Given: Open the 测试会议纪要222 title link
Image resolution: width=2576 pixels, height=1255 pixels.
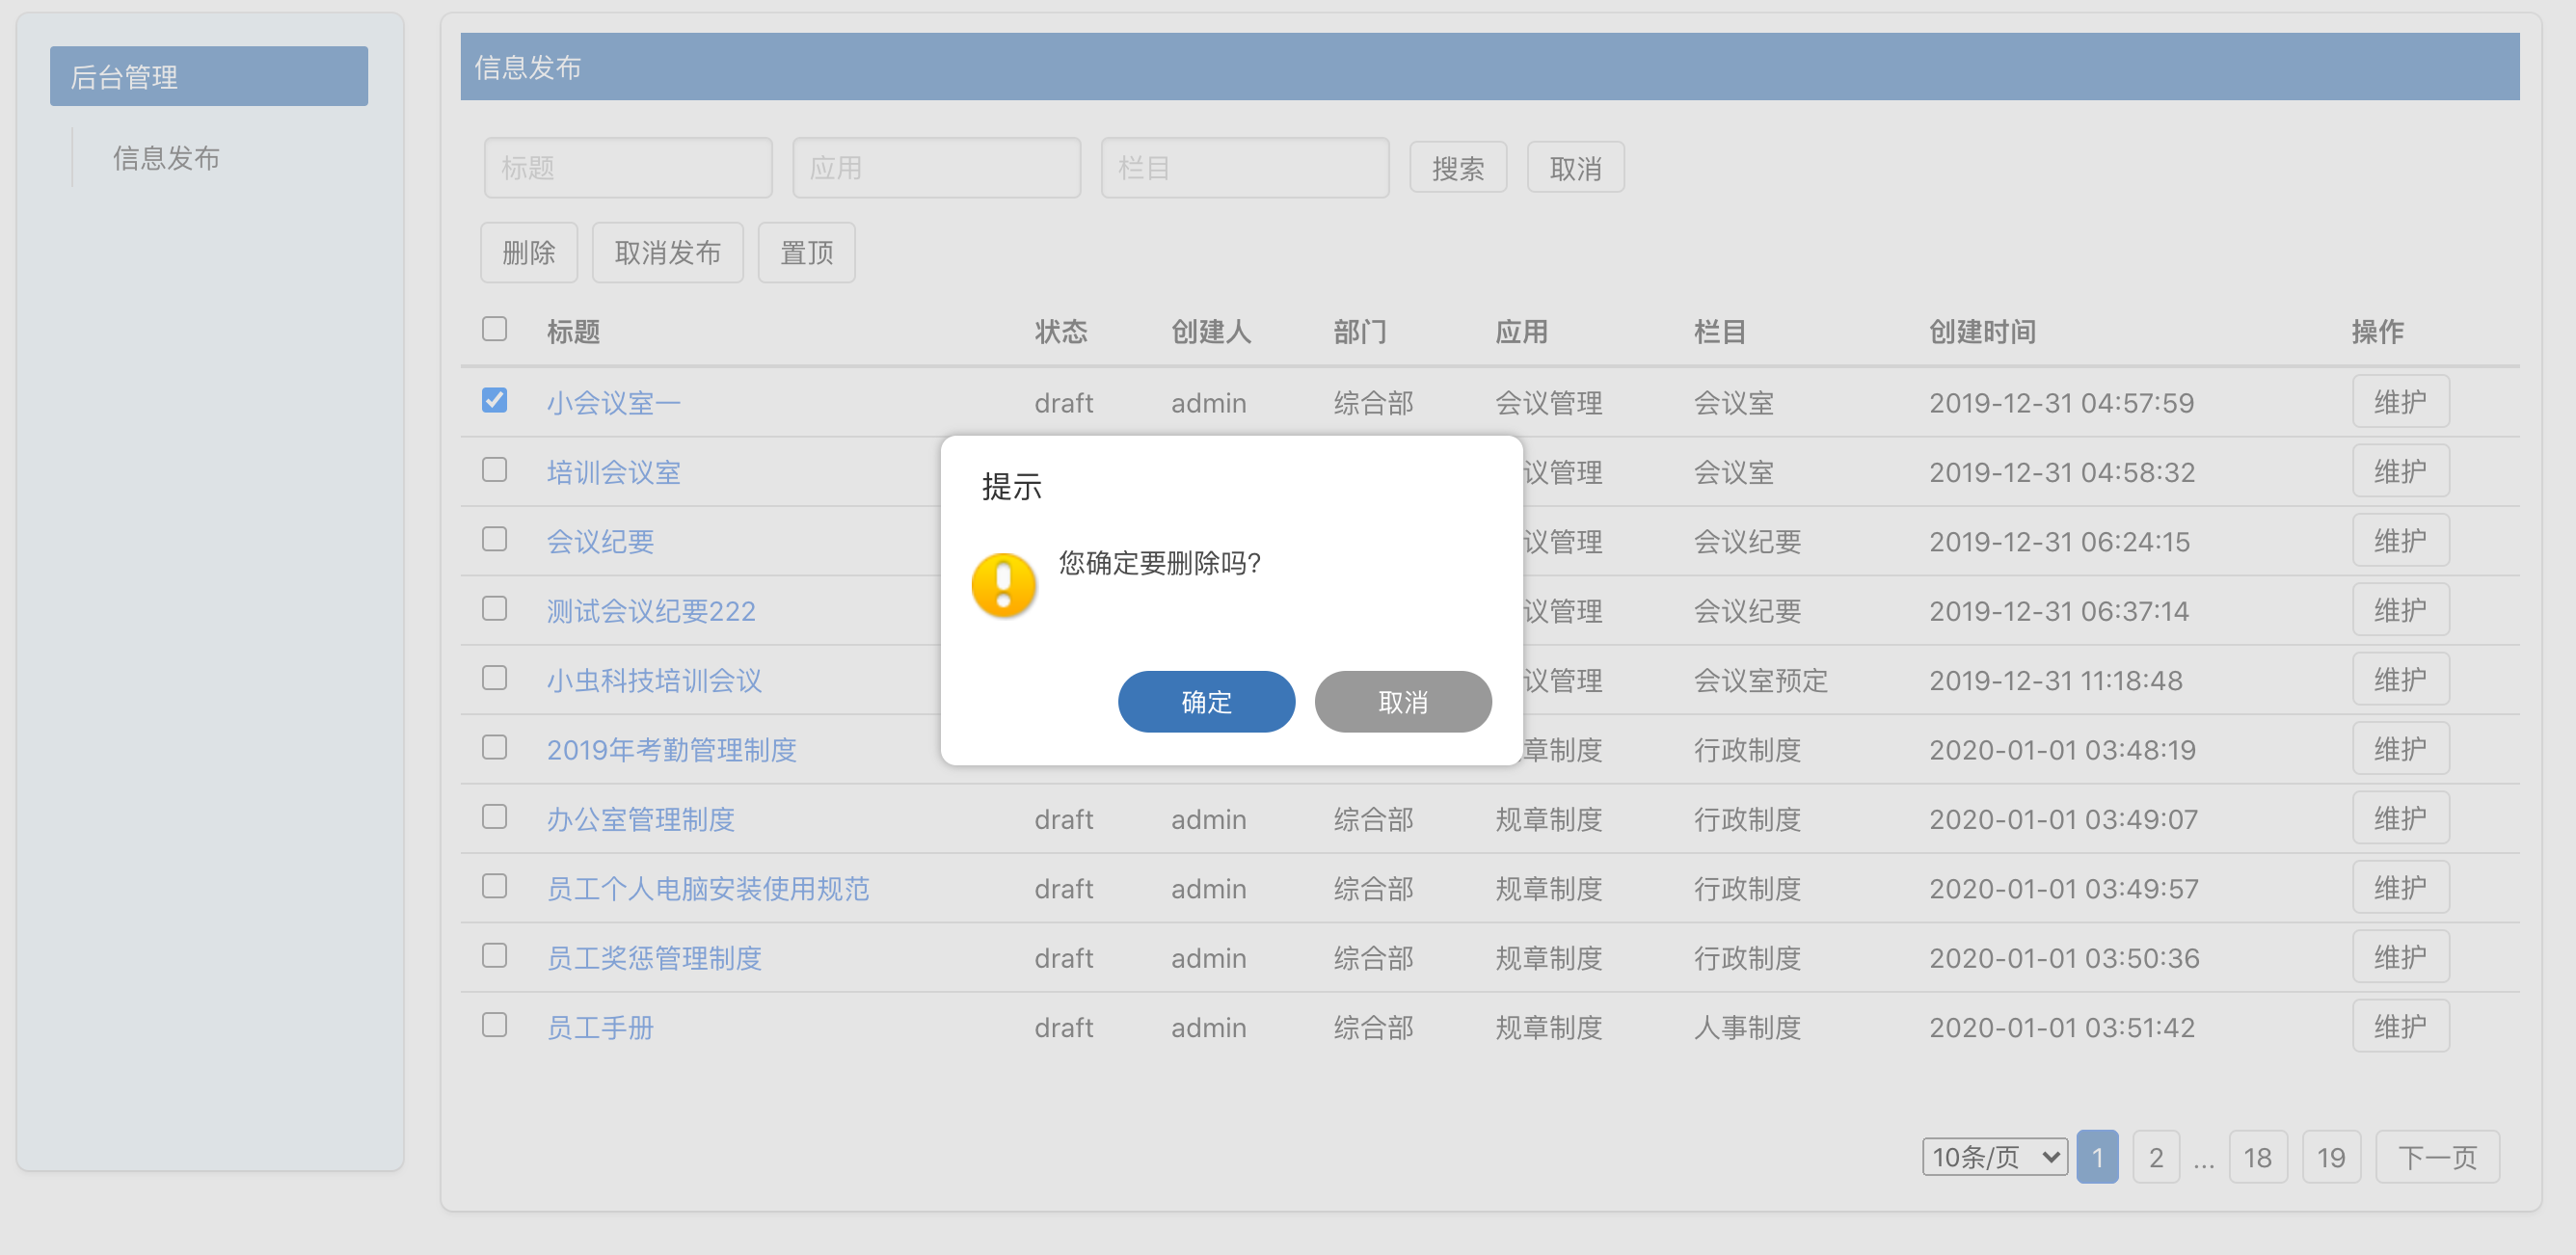Looking at the screenshot, I should coord(651,611).
